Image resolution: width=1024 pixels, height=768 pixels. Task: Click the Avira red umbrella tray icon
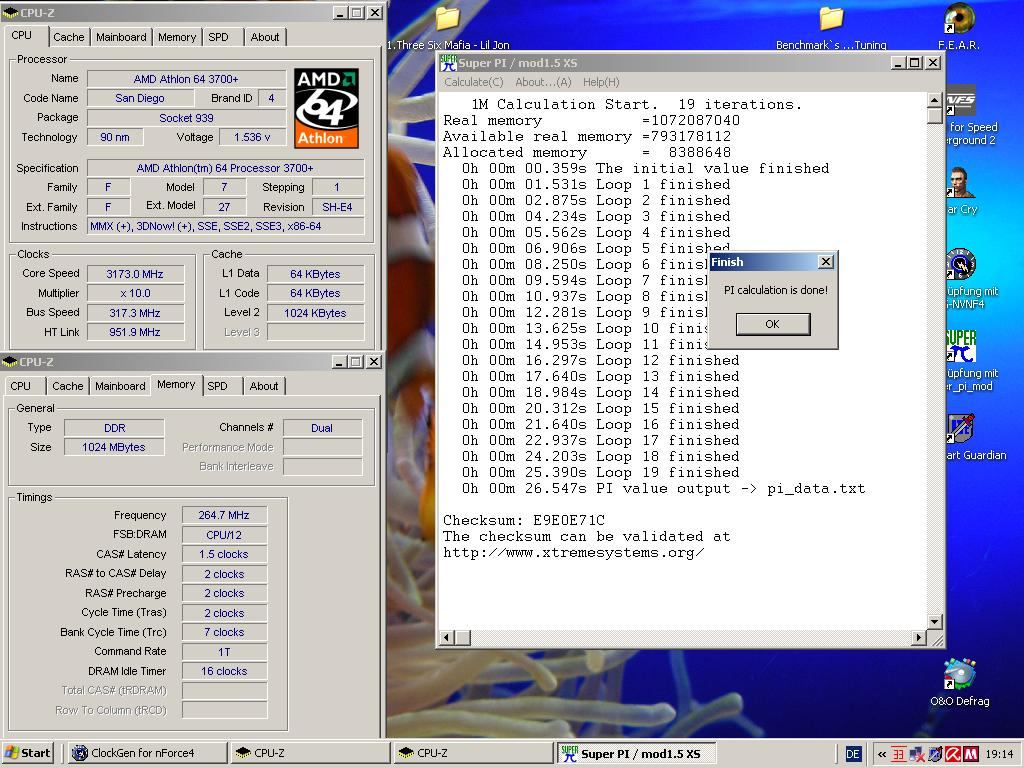[x=953, y=754]
